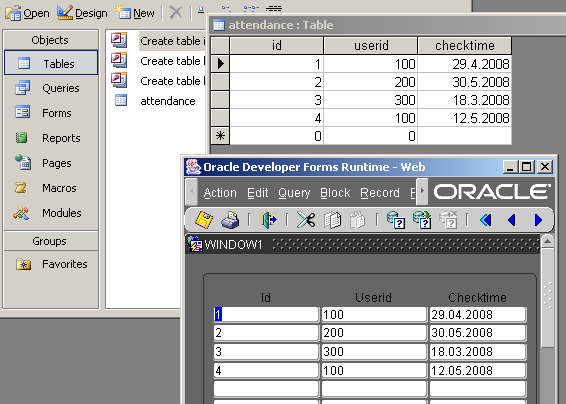Click the first Create table shortcut
The height and width of the screenshot is (404, 566).
click(x=158, y=41)
